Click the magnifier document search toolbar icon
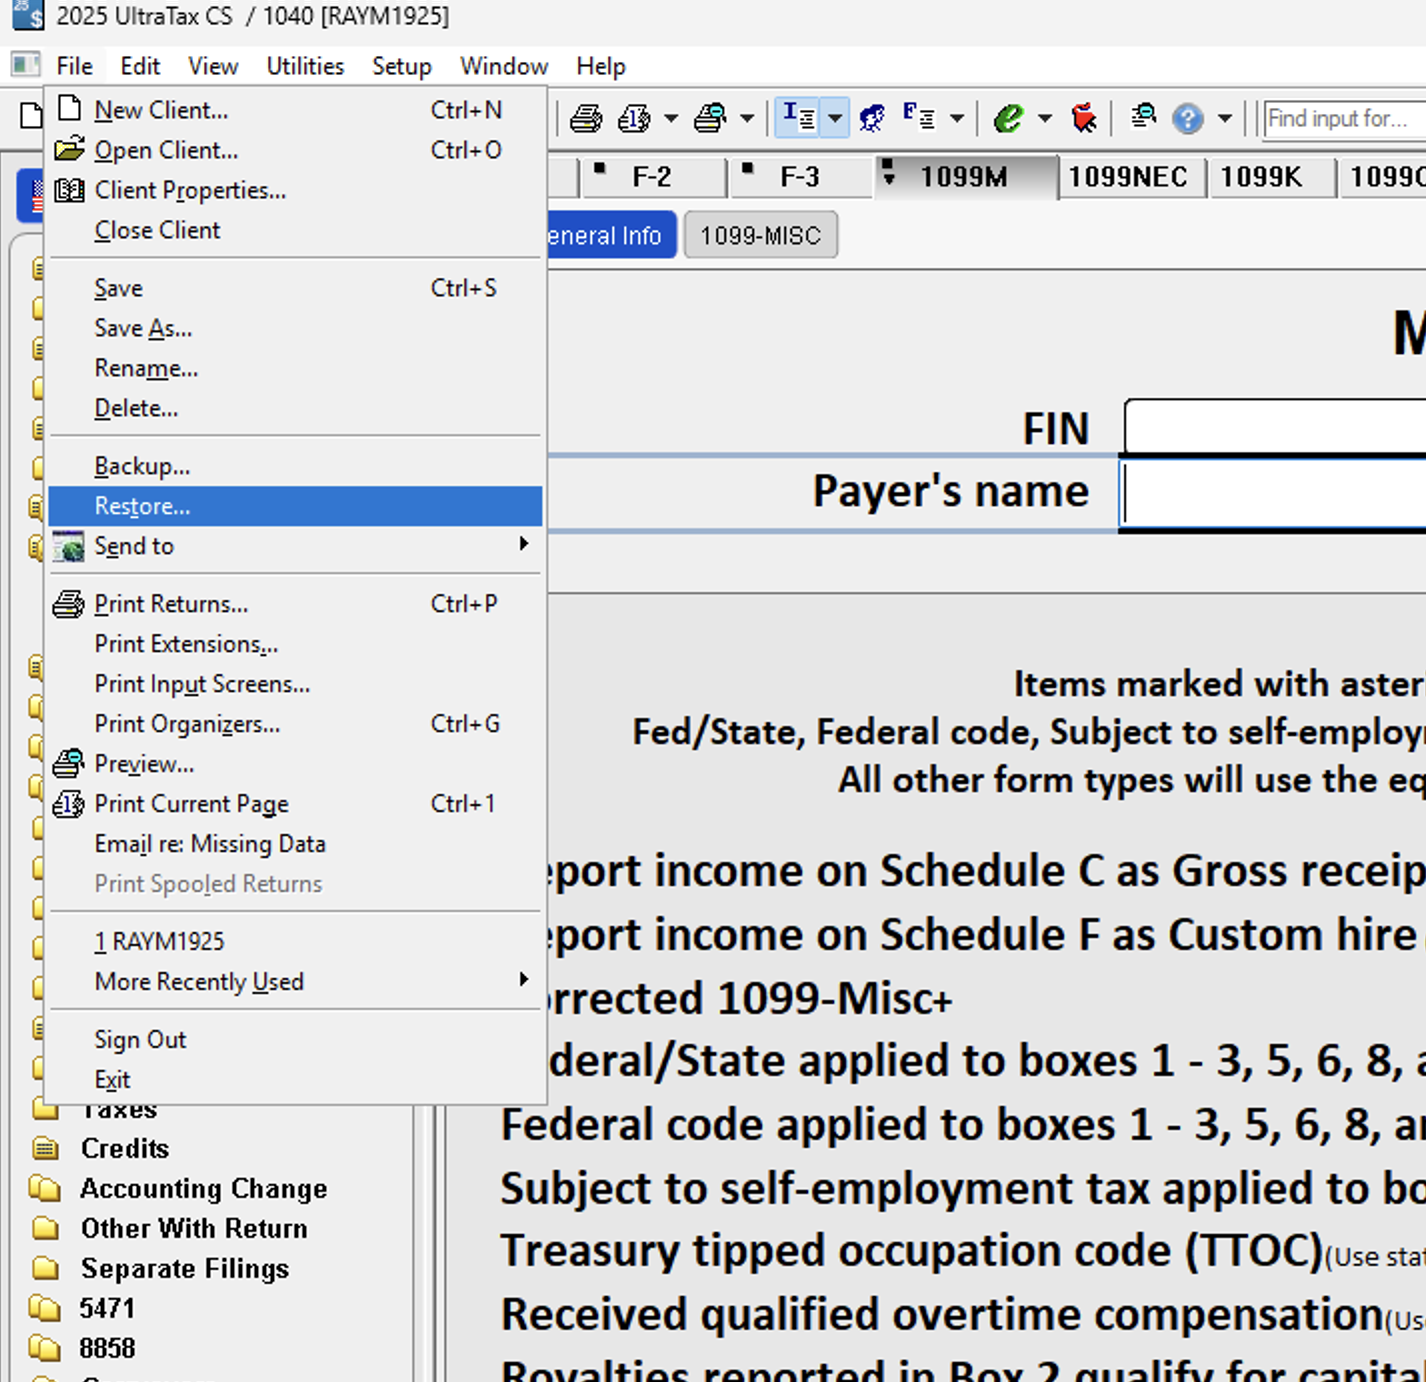 pyautogui.click(x=1143, y=117)
